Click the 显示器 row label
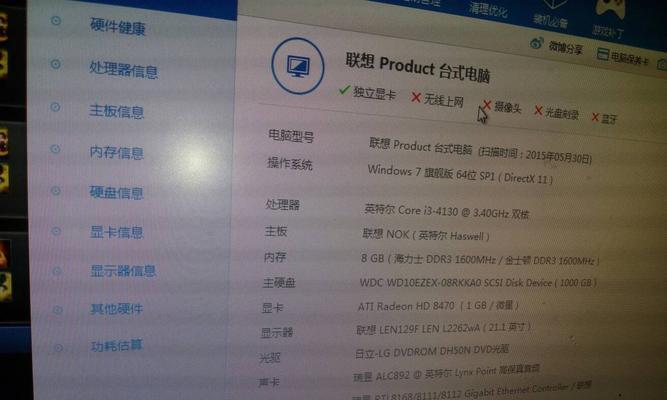The height and width of the screenshot is (400, 667). tap(277, 332)
